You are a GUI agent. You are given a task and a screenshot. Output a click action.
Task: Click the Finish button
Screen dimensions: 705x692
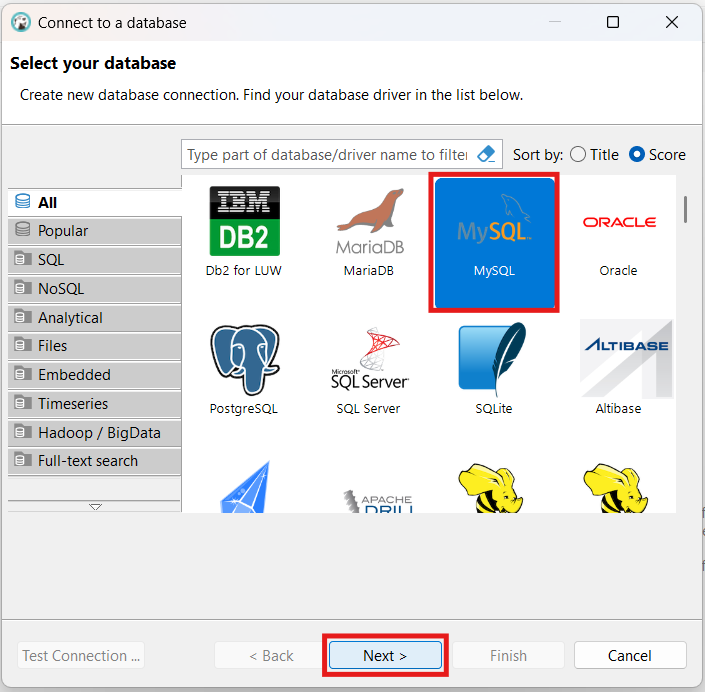pos(508,656)
